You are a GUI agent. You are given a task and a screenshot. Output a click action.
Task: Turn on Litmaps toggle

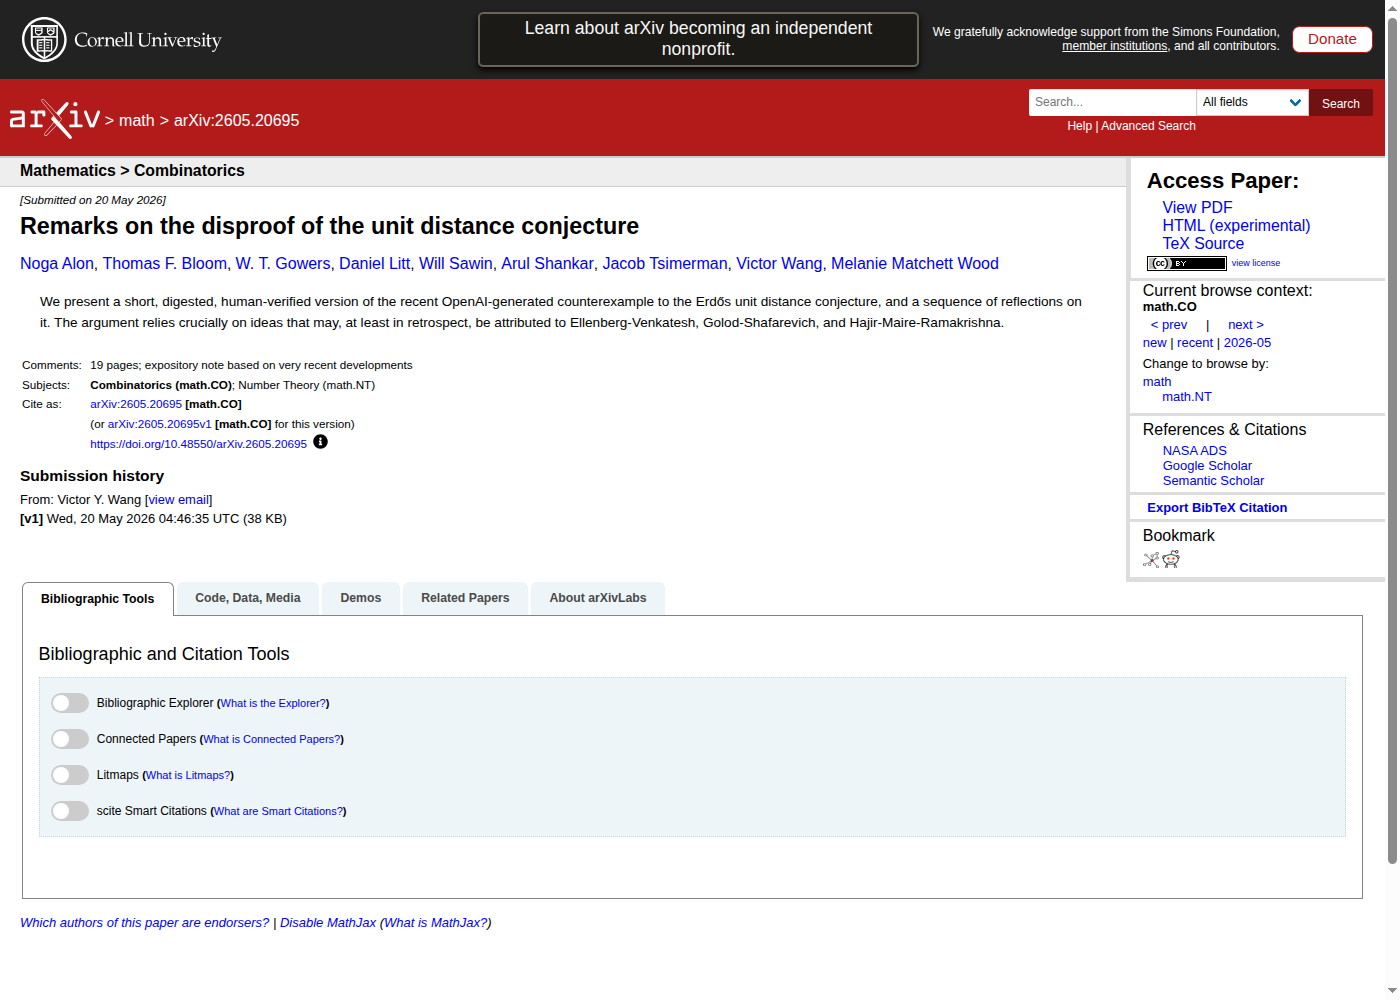pyautogui.click(x=70, y=775)
